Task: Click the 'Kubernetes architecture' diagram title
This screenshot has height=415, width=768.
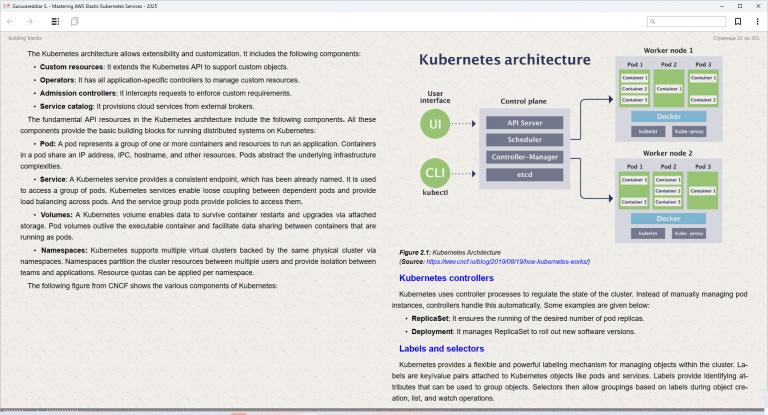Action: (x=504, y=60)
